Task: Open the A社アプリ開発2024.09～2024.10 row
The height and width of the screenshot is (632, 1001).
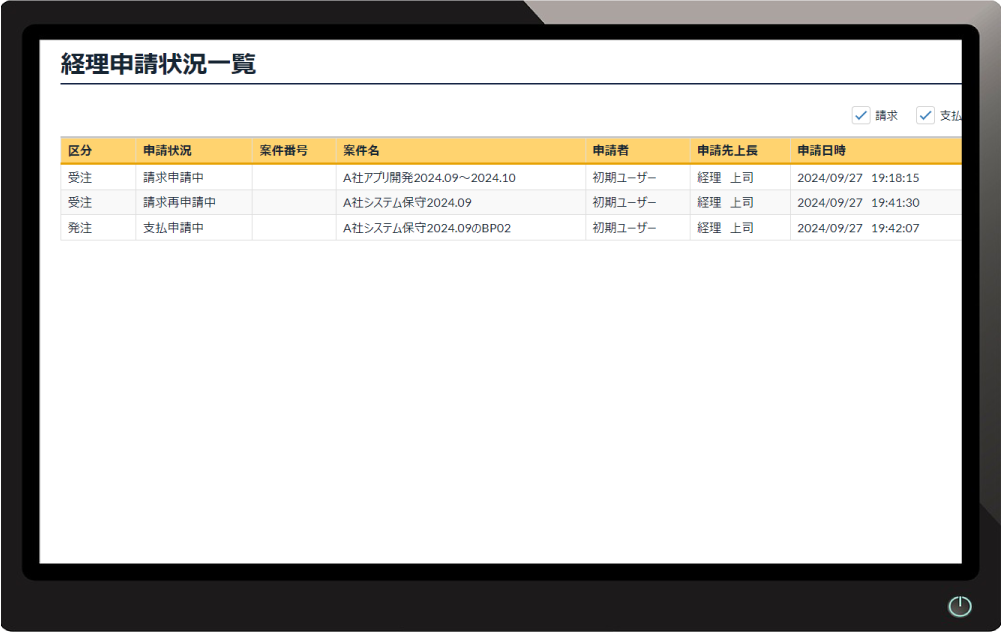Action: (x=428, y=177)
